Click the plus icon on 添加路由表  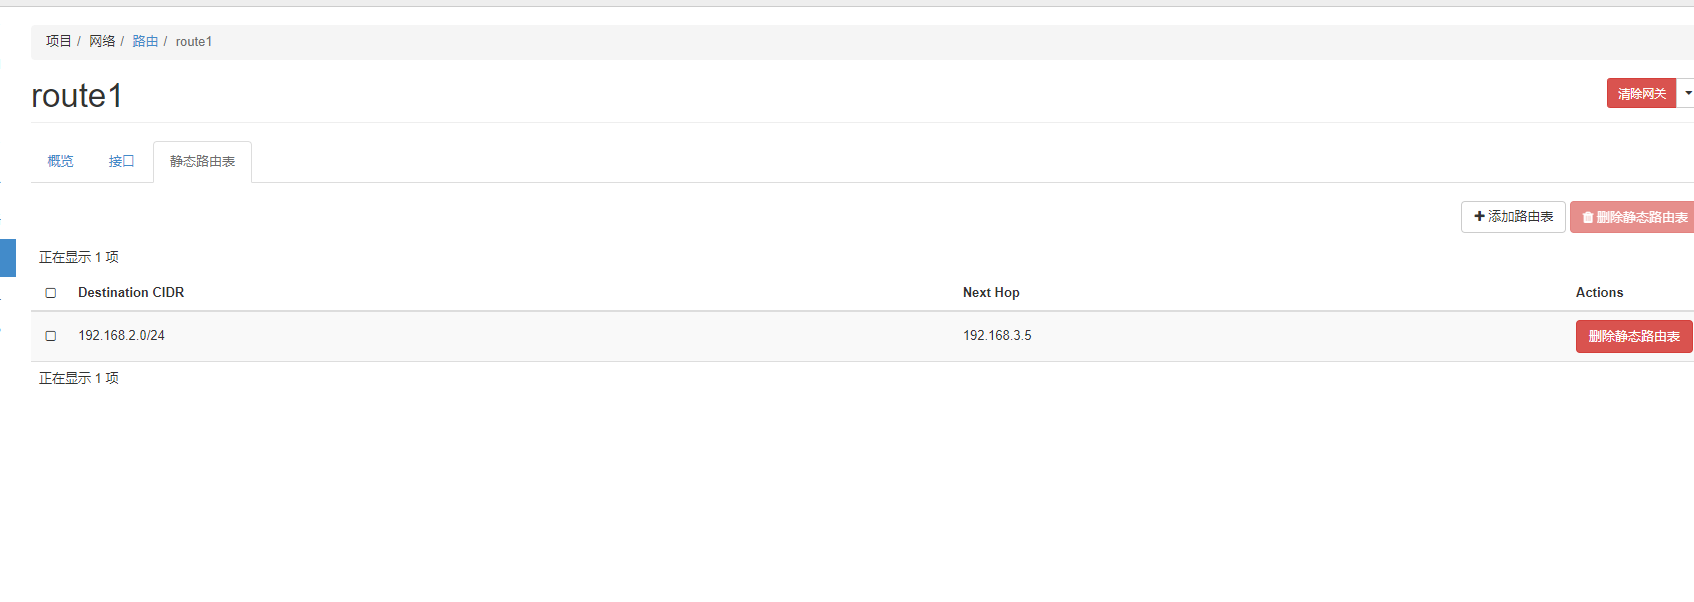tap(1479, 217)
